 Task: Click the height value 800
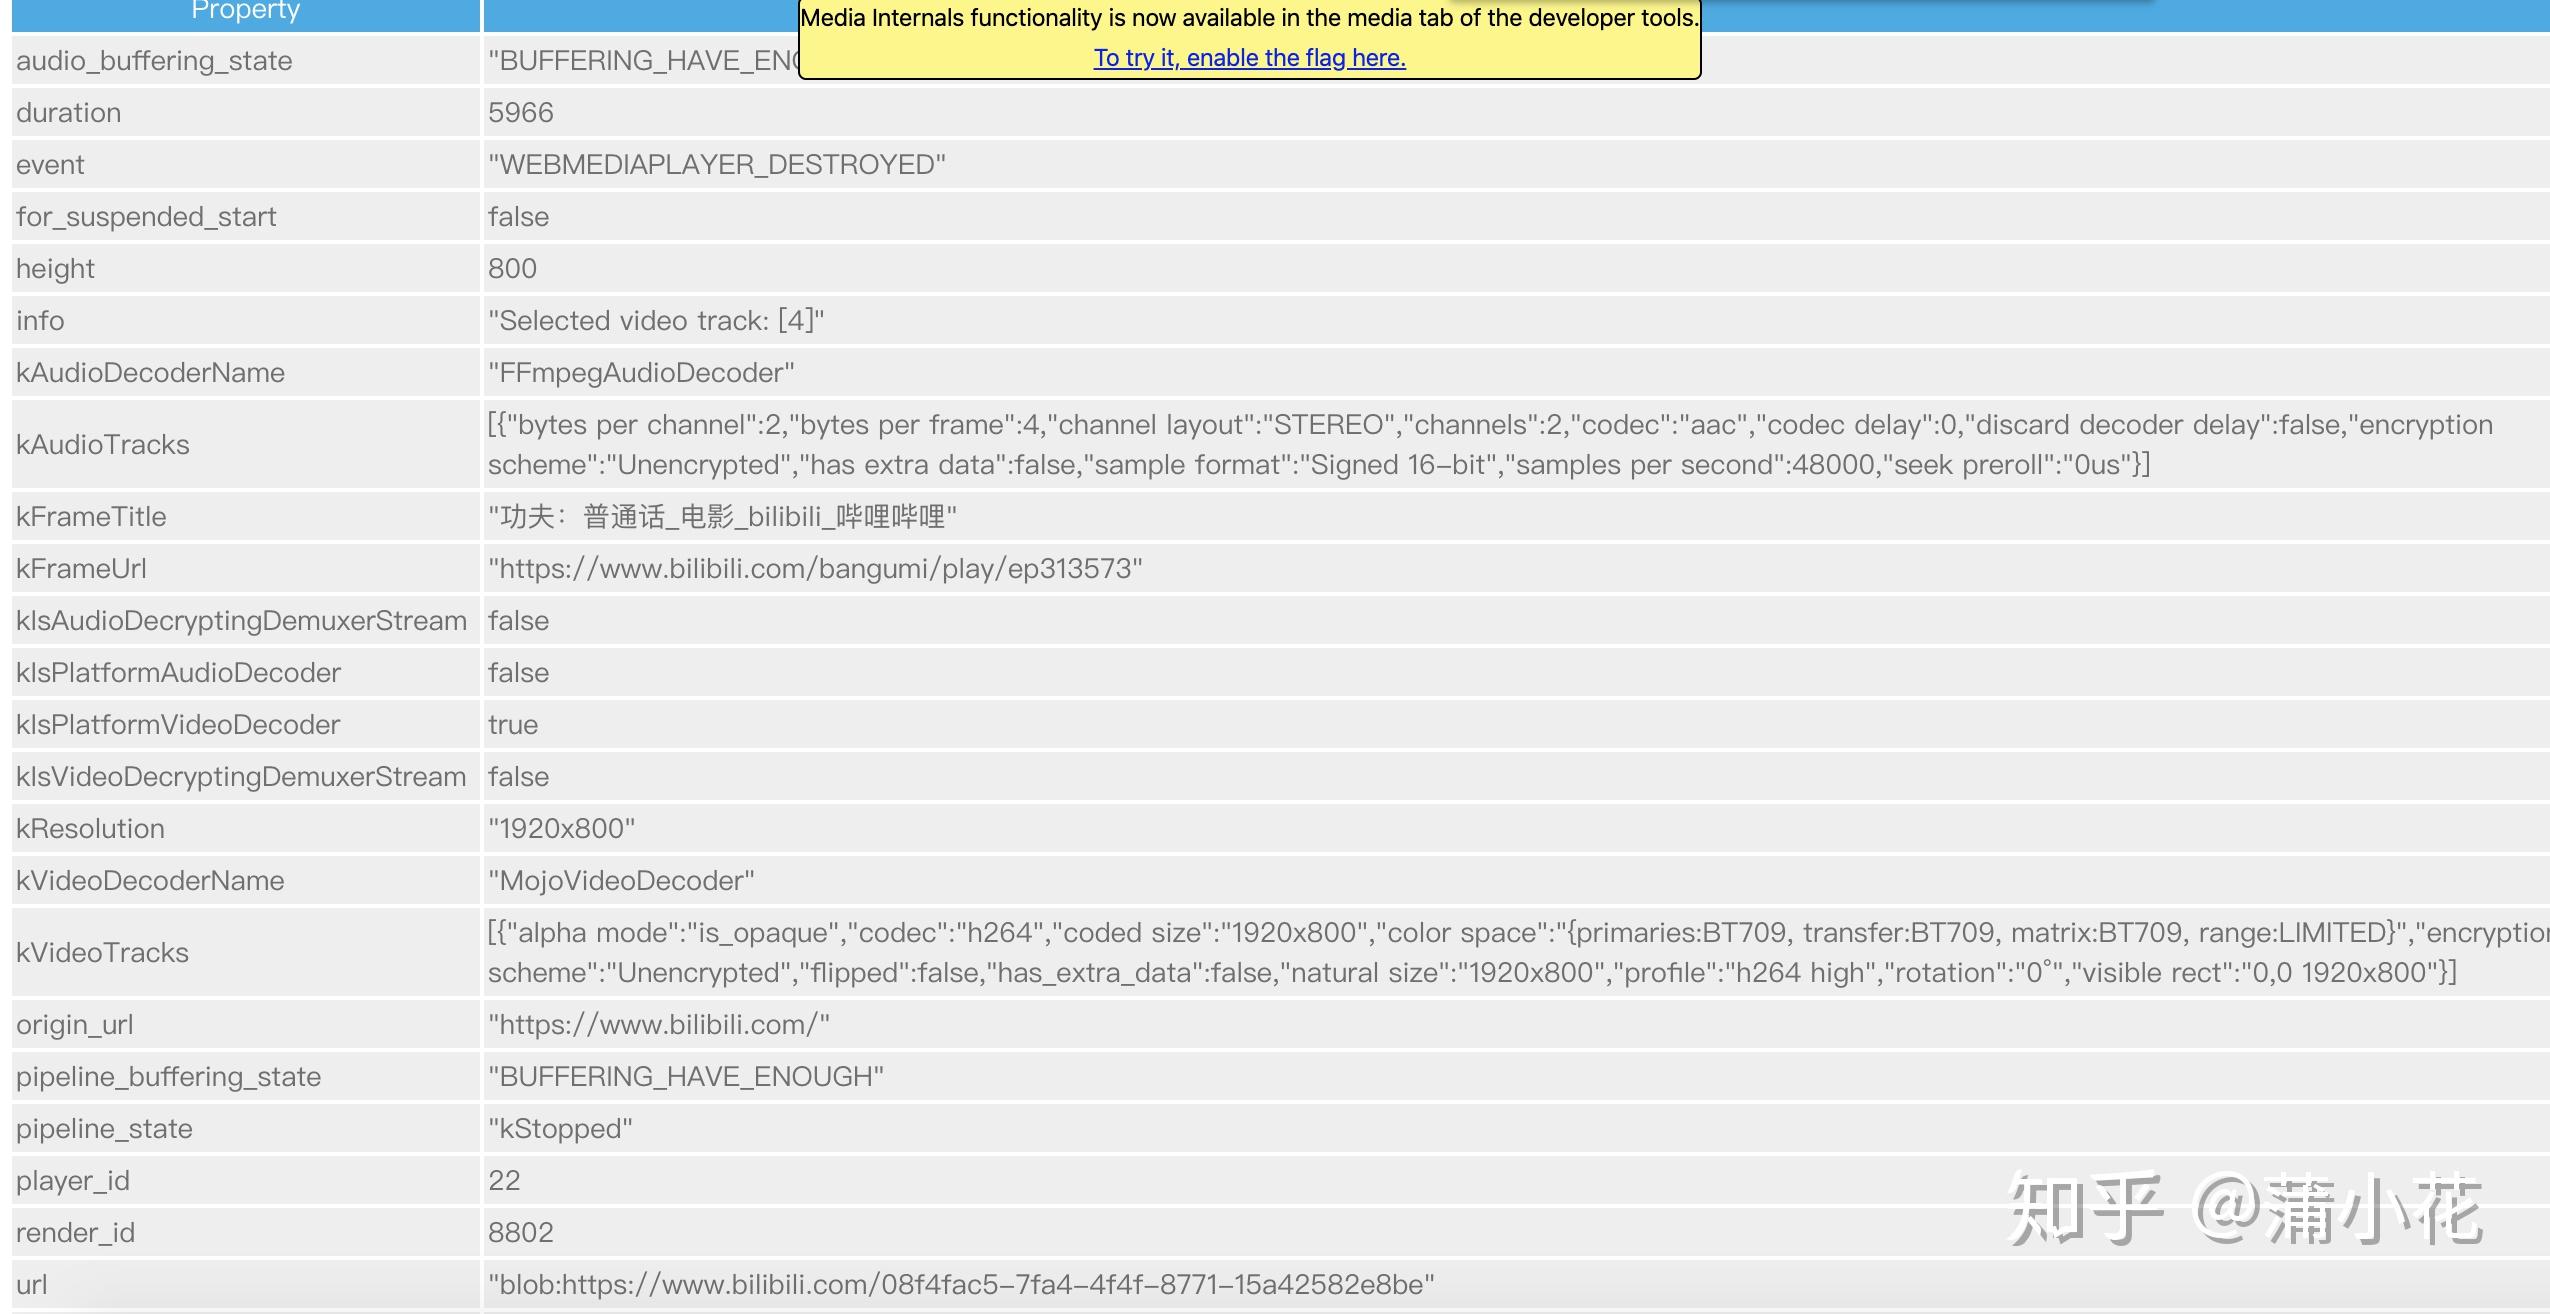click(512, 268)
